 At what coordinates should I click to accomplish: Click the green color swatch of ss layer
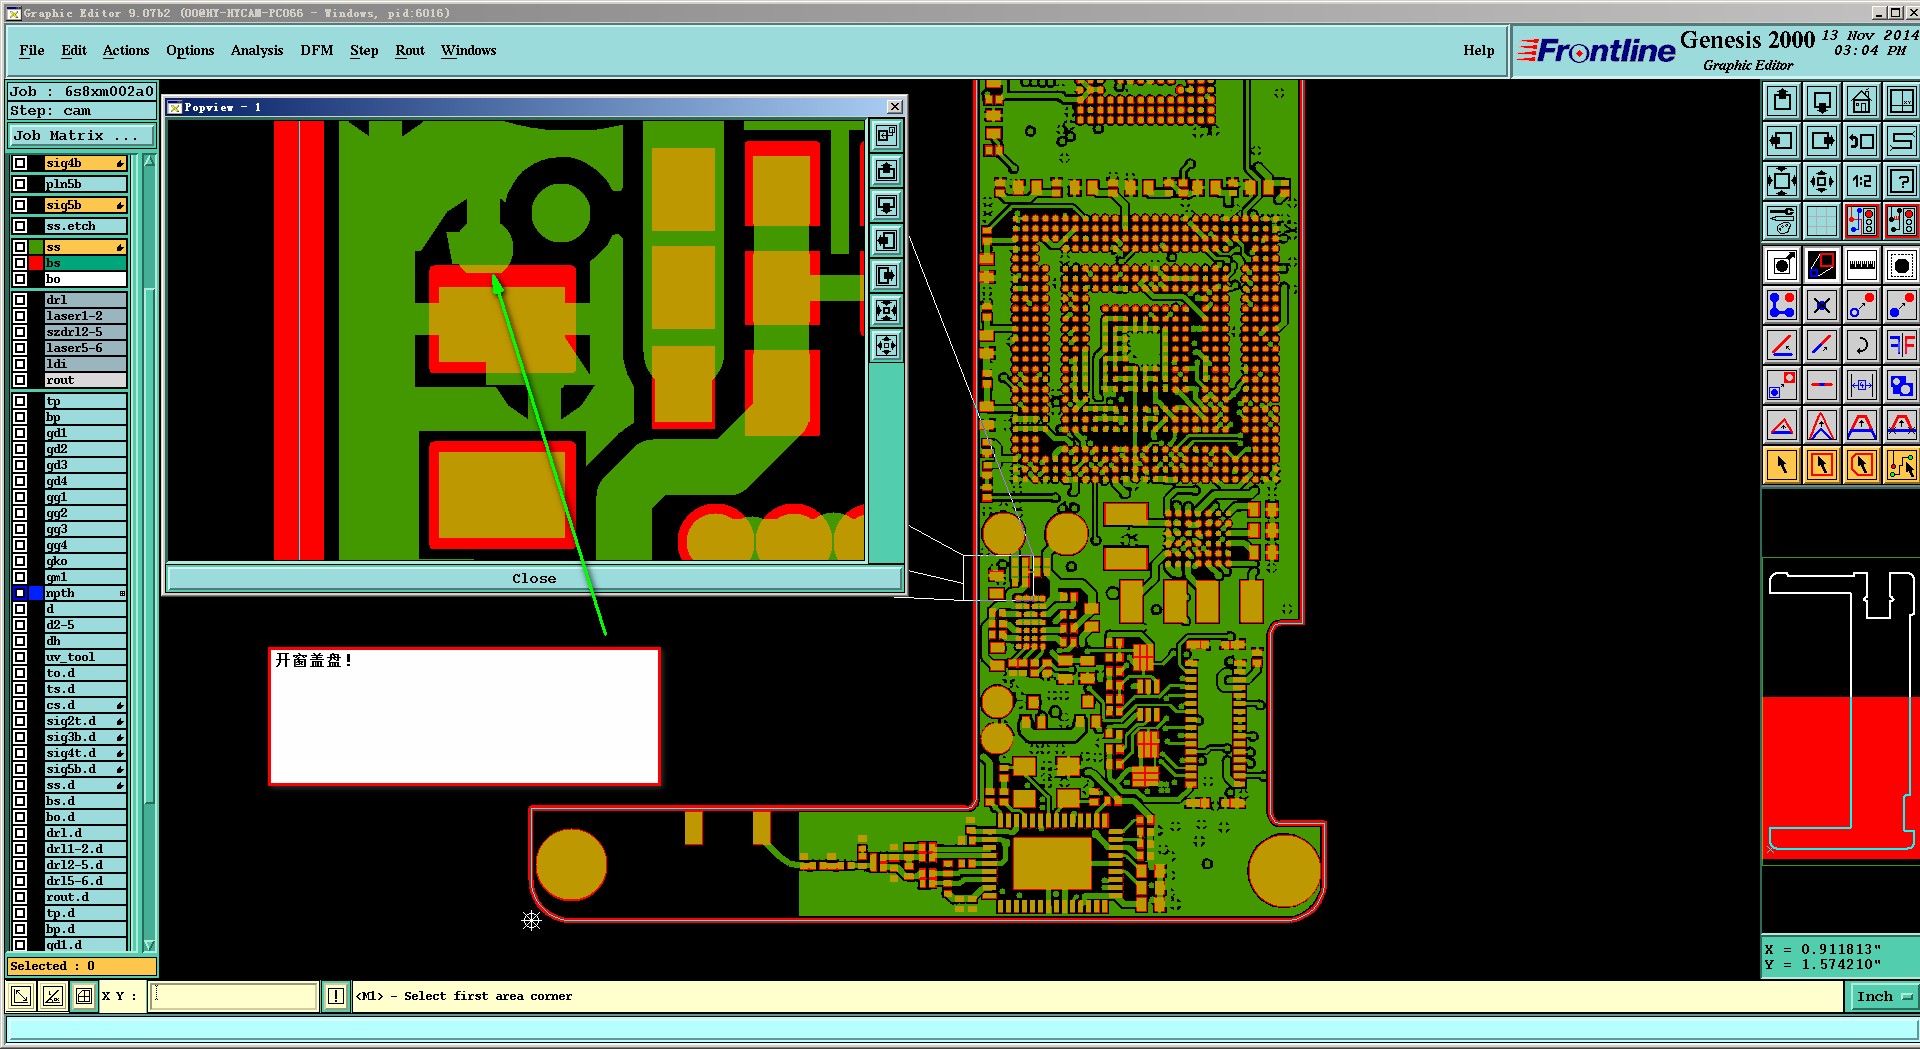(x=37, y=247)
